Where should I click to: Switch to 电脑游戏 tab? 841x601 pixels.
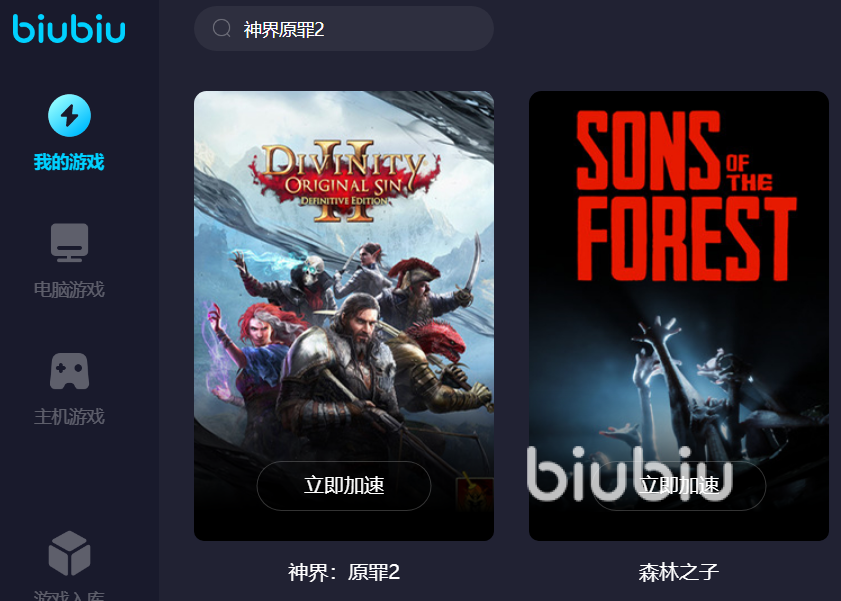click(69, 290)
